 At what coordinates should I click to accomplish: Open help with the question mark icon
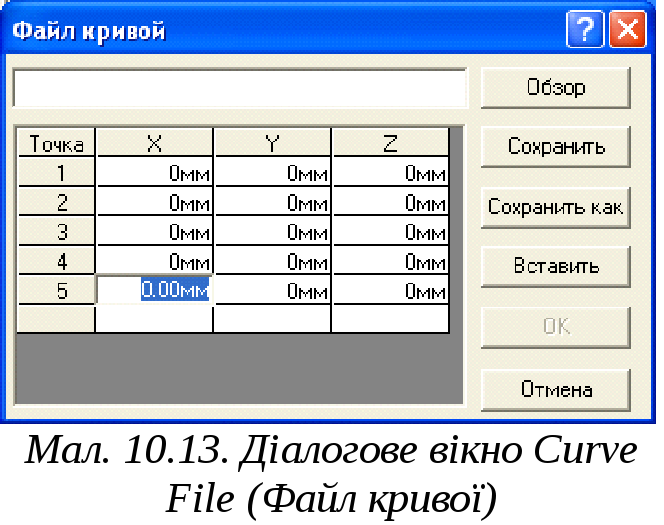tap(585, 29)
